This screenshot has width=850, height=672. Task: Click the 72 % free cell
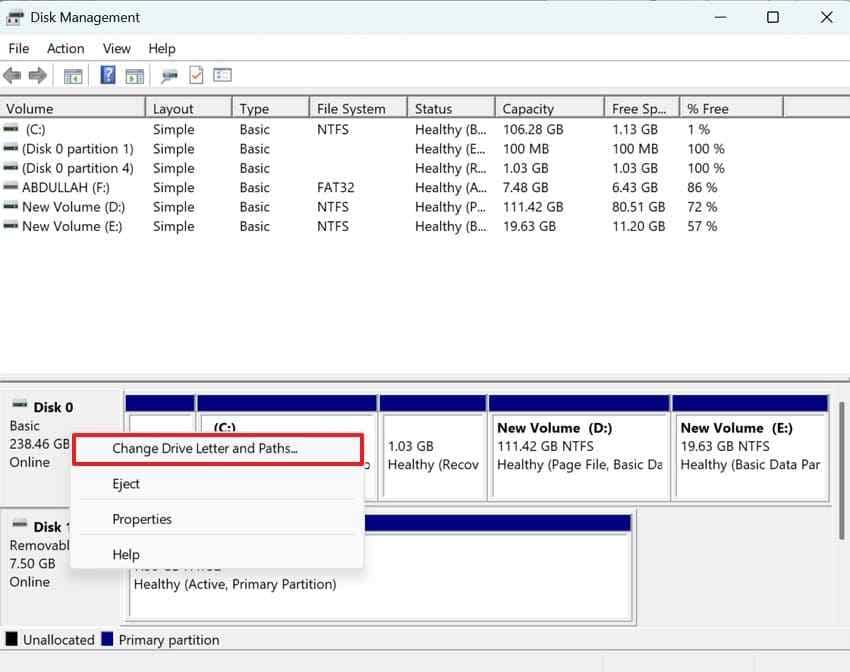702,207
